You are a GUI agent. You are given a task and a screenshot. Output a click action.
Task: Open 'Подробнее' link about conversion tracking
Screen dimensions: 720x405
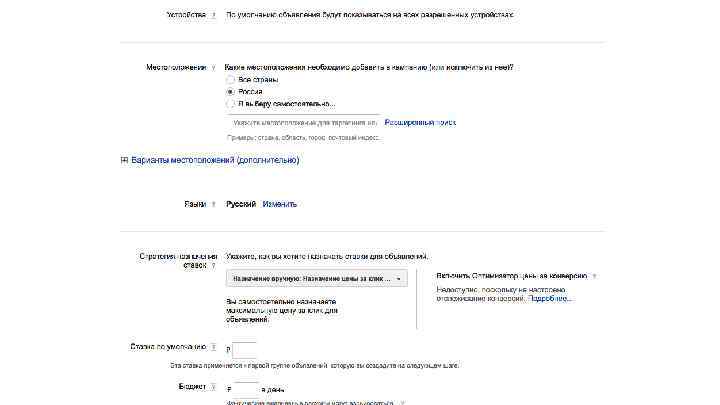[x=550, y=298]
